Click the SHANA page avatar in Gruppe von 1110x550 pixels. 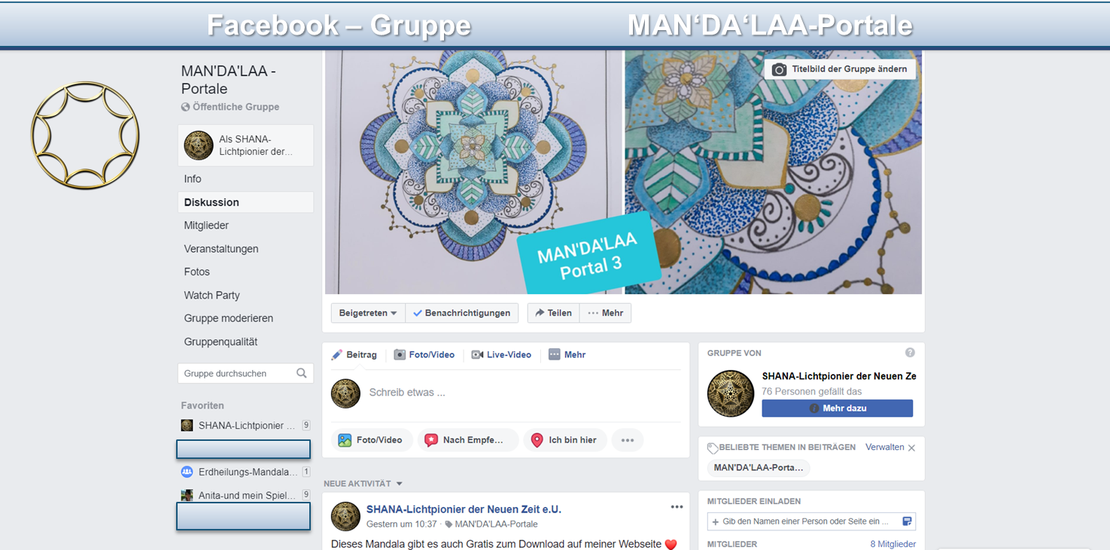pyautogui.click(x=730, y=393)
